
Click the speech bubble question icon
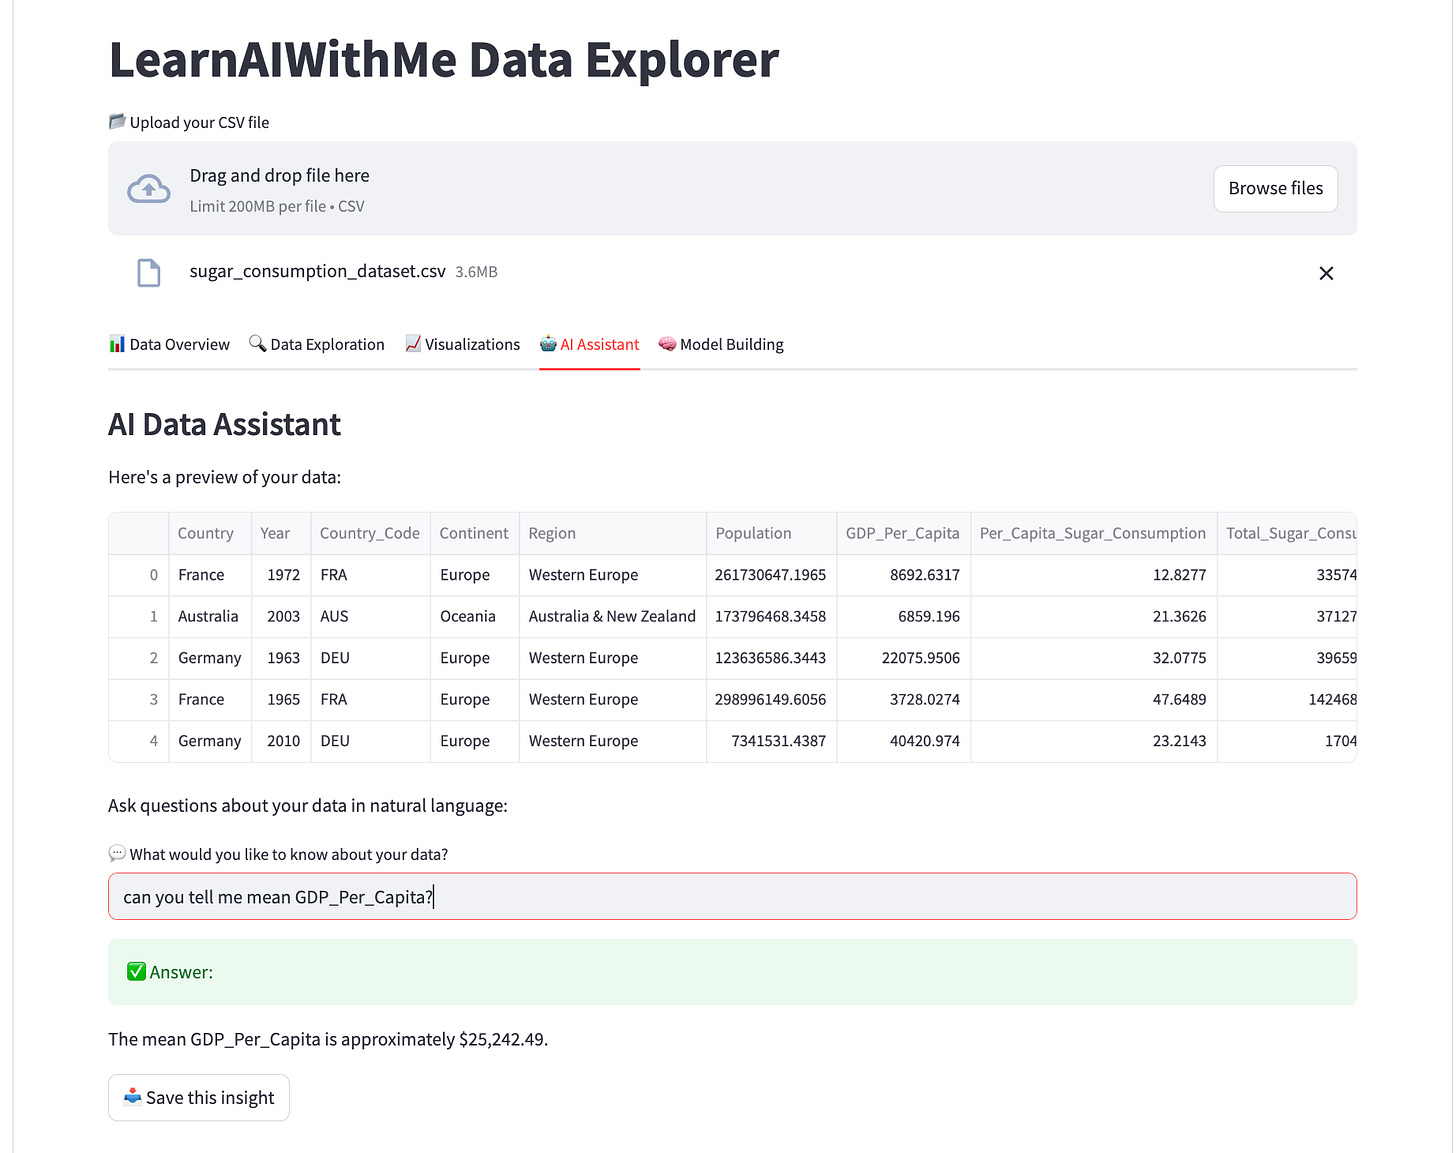(x=117, y=854)
